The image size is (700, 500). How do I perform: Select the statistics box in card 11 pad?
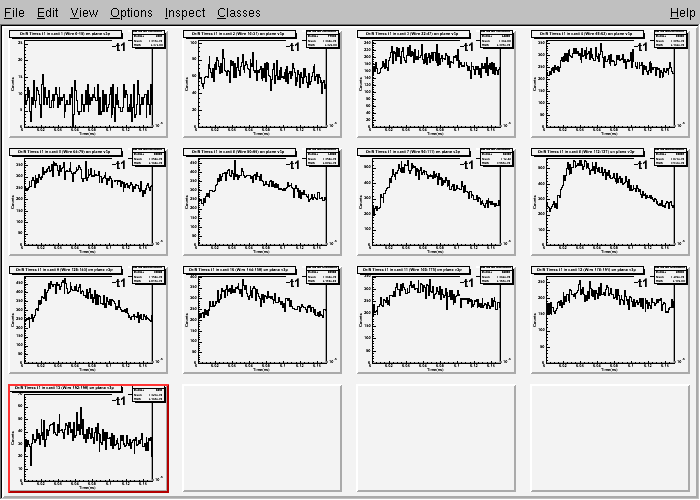(497, 275)
